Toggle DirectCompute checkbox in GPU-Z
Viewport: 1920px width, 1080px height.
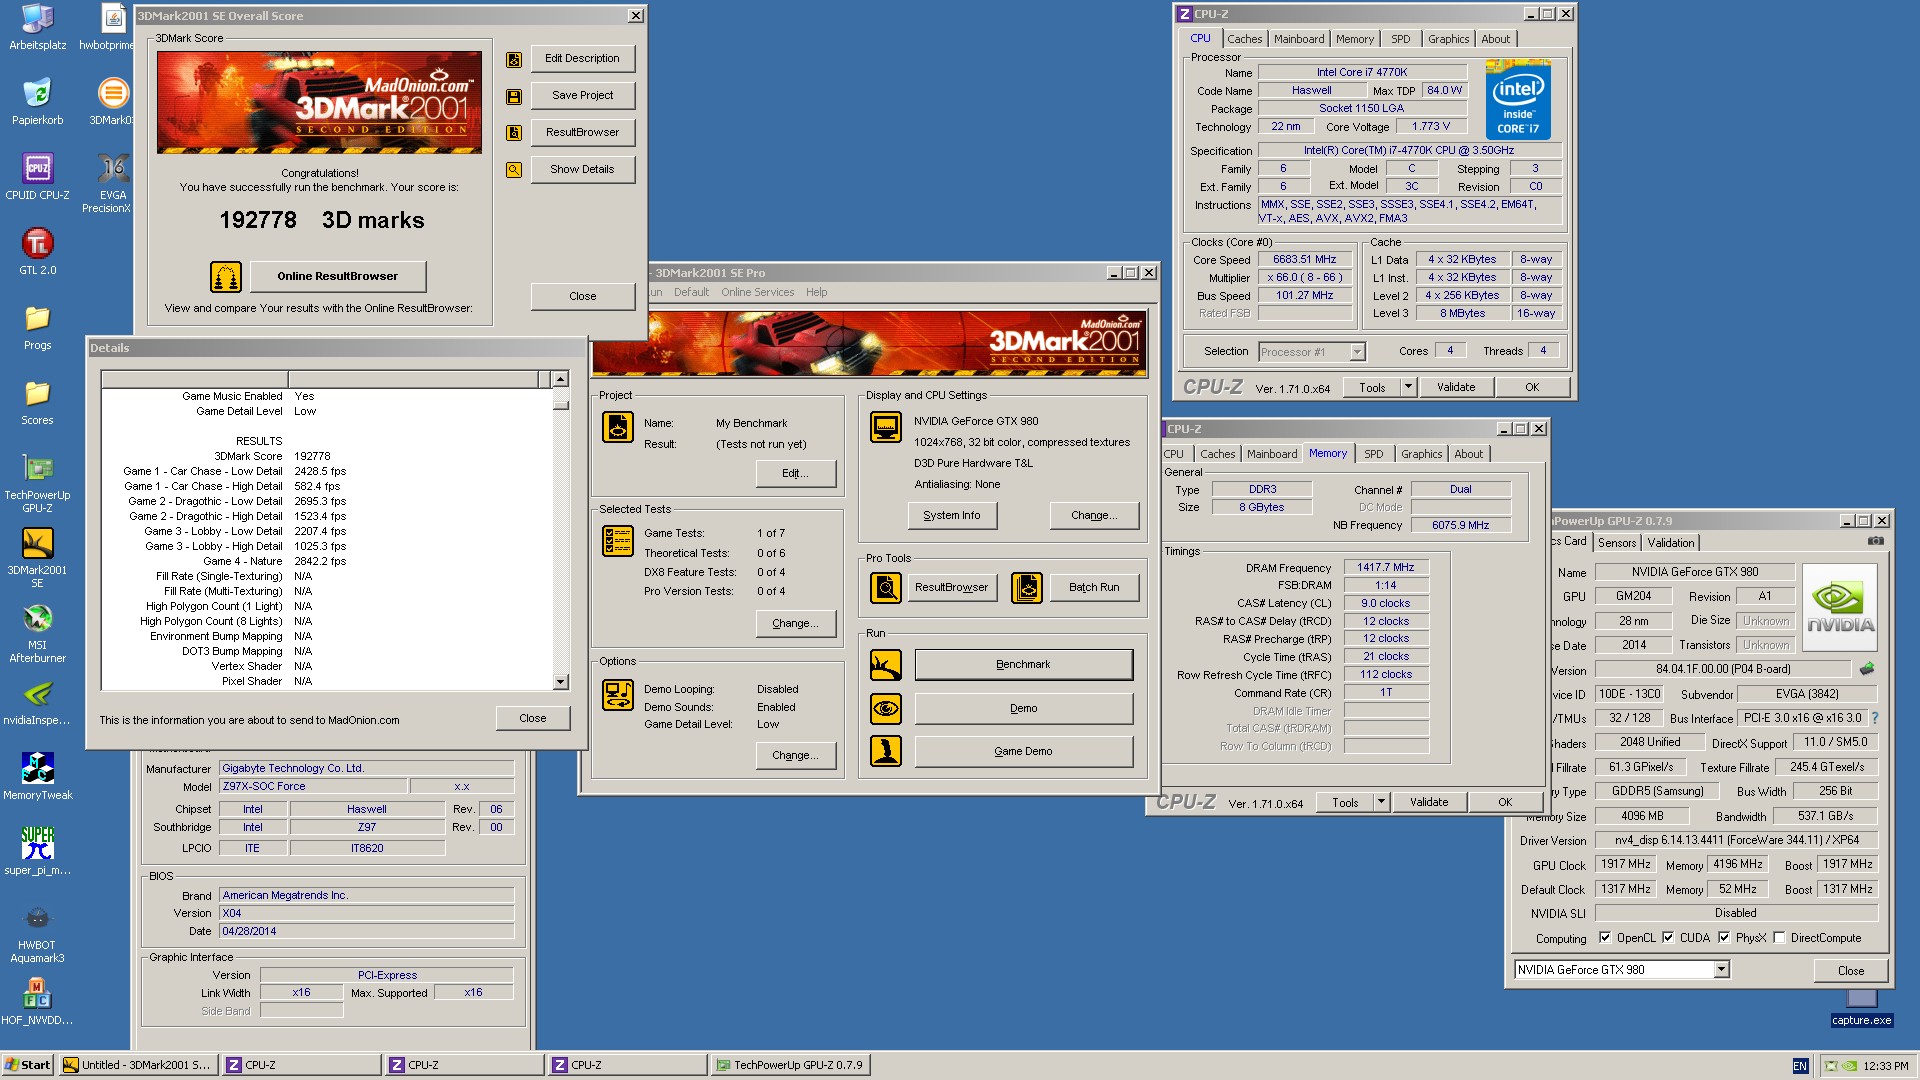click(1779, 938)
